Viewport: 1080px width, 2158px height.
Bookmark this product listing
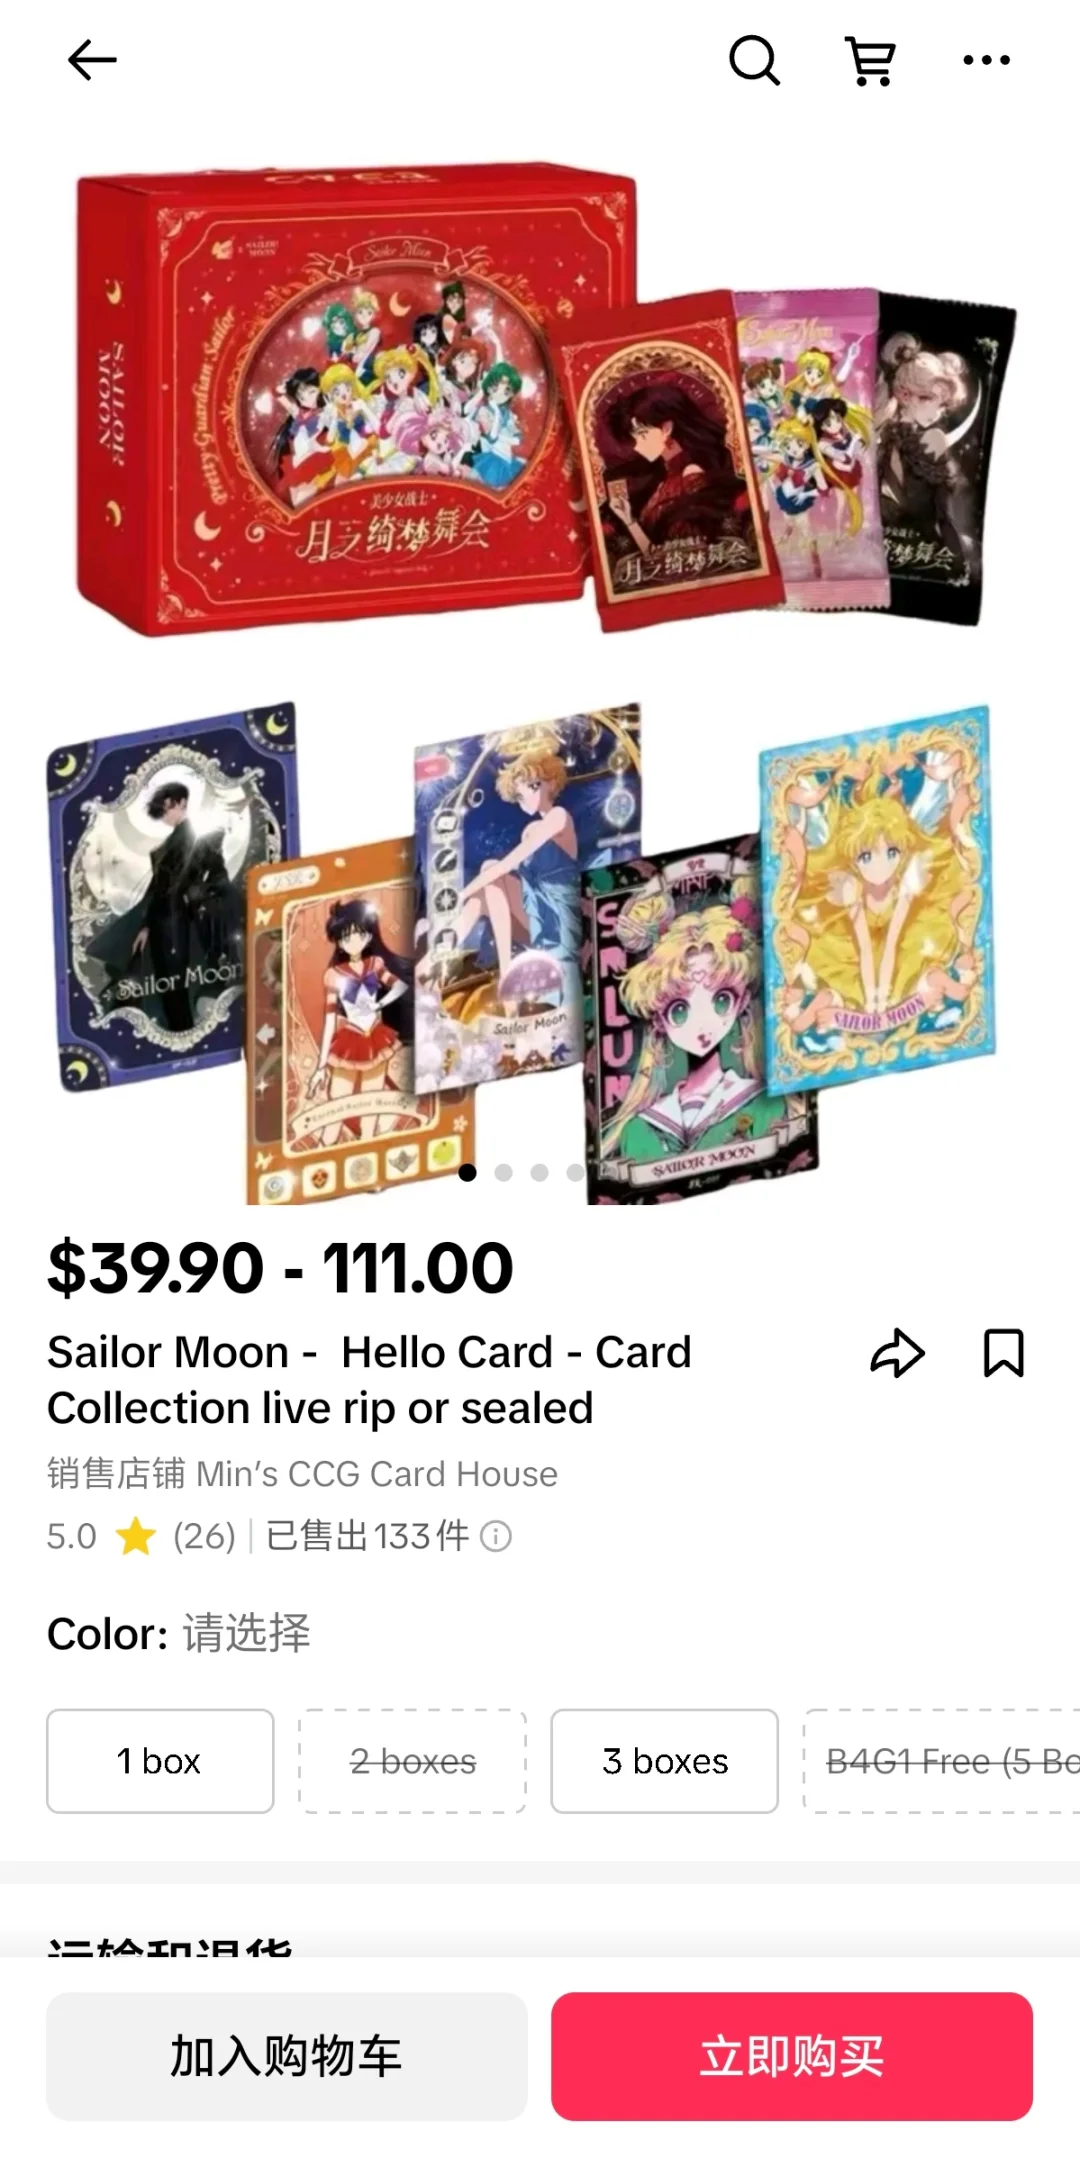pos(1004,1353)
